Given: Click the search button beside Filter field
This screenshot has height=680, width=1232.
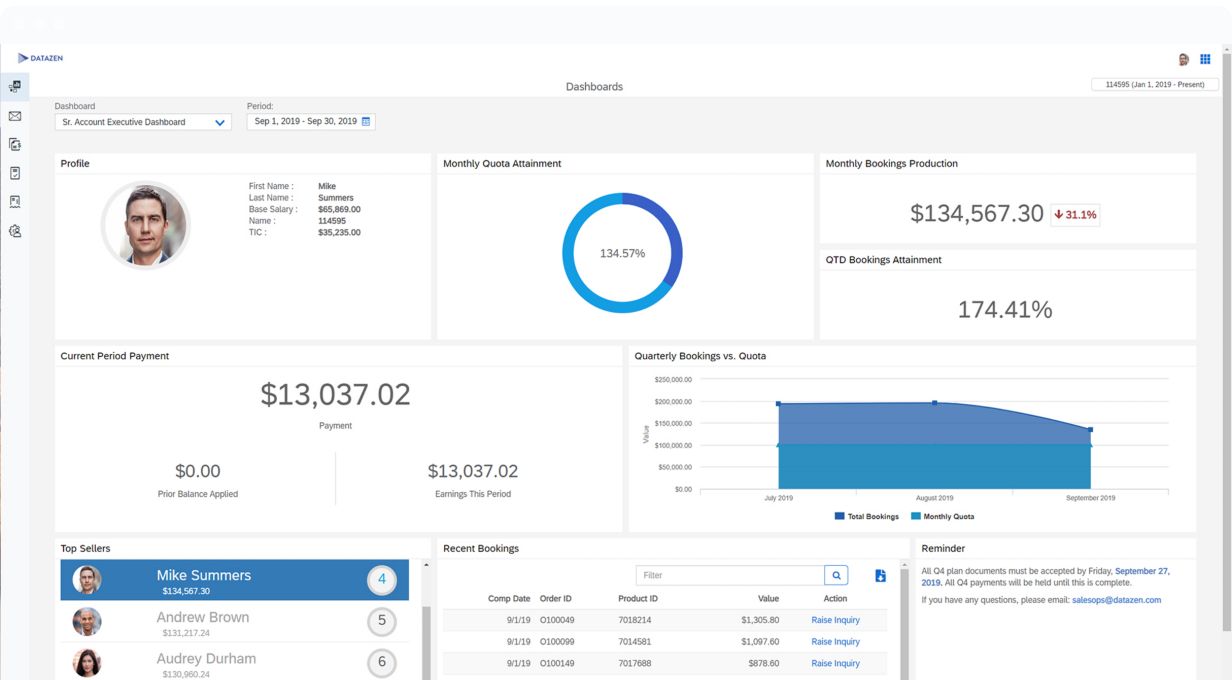Looking at the screenshot, I should (x=836, y=576).
